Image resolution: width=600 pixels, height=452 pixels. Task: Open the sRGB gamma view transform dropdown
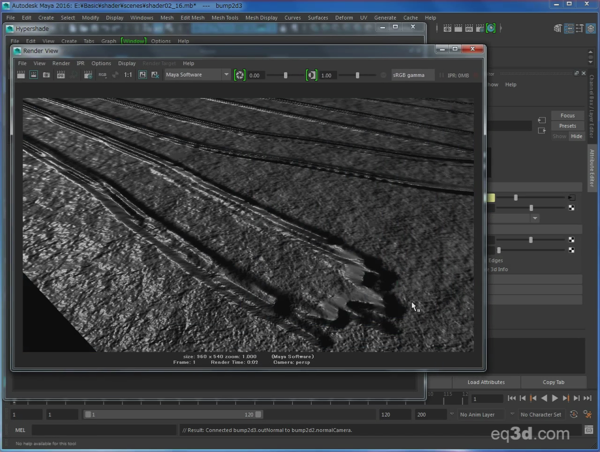pos(413,75)
